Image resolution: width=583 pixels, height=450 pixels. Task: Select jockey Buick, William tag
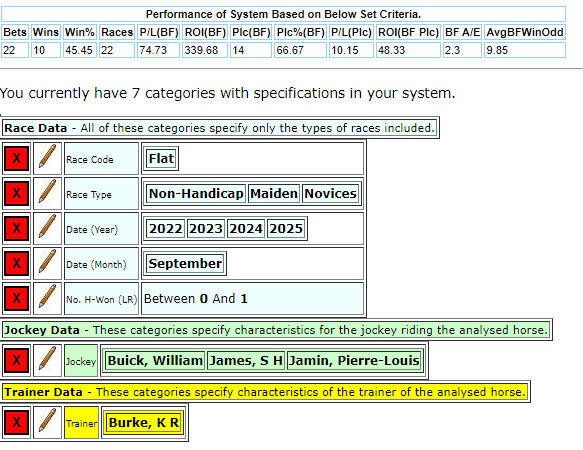tap(155, 361)
